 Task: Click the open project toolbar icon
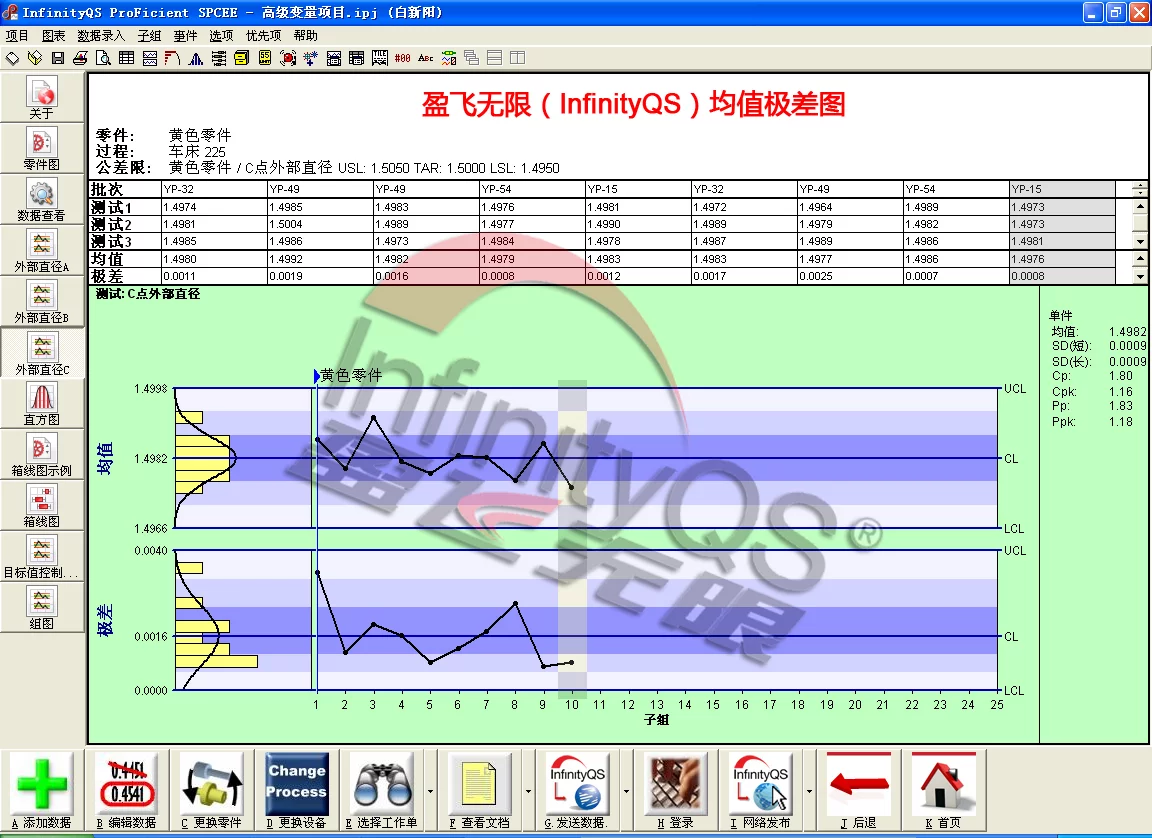pyautogui.click(x=35, y=58)
